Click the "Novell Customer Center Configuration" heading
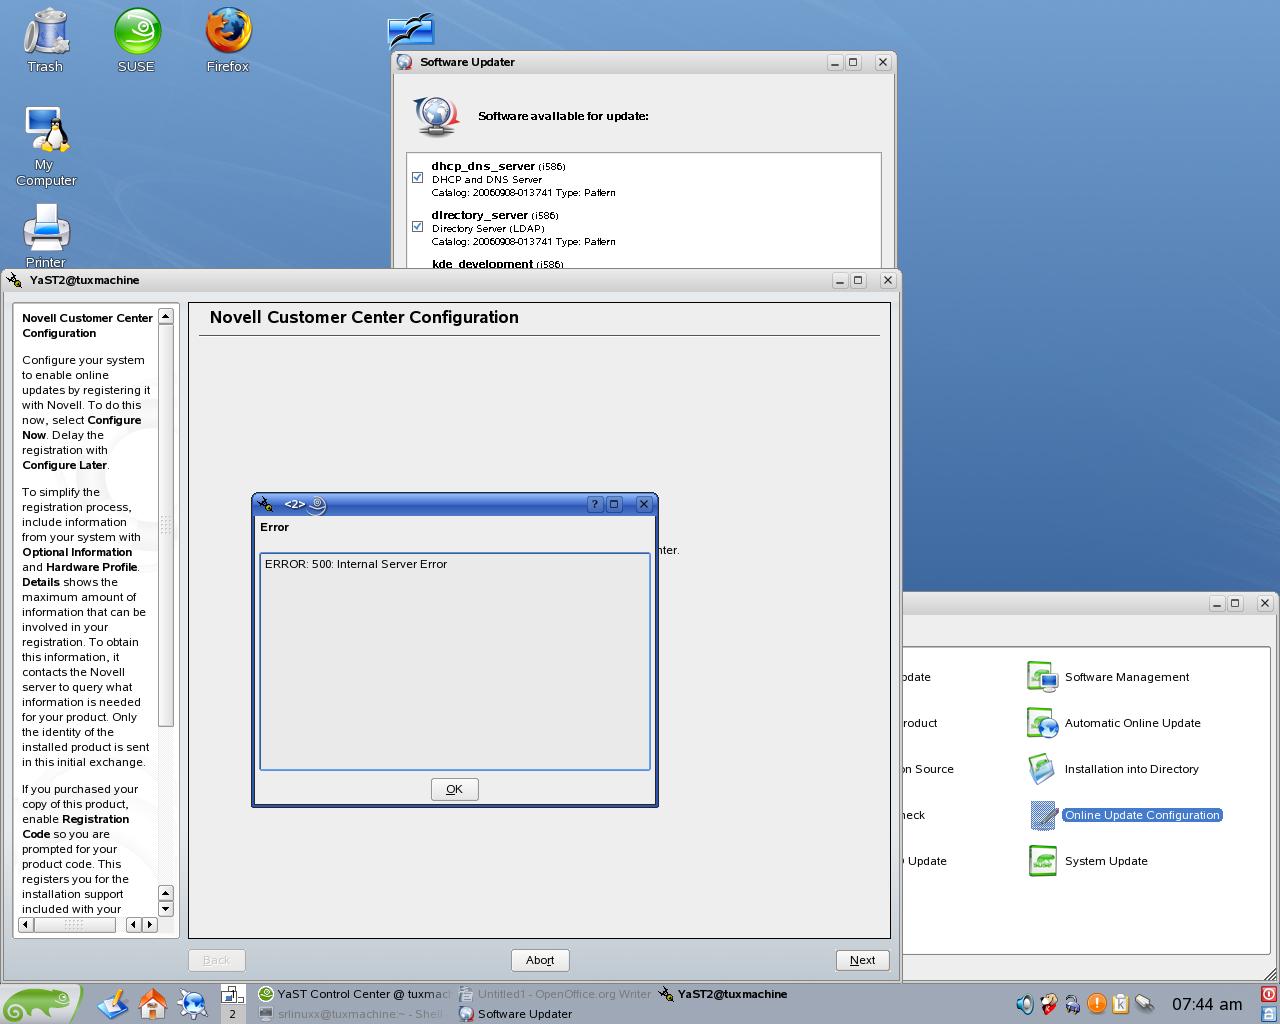Image resolution: width=1280 pixels, height=1024 pixels. click(364, 317)
